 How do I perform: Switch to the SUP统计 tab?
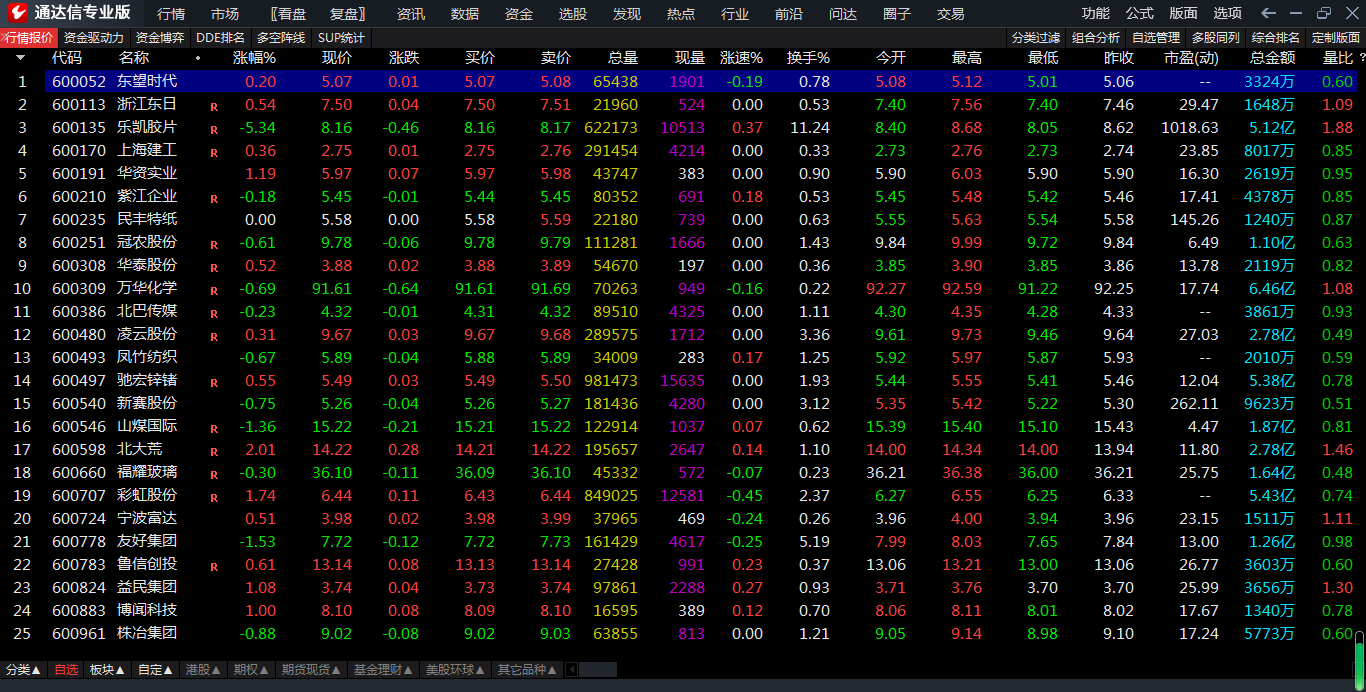point(342,38)
